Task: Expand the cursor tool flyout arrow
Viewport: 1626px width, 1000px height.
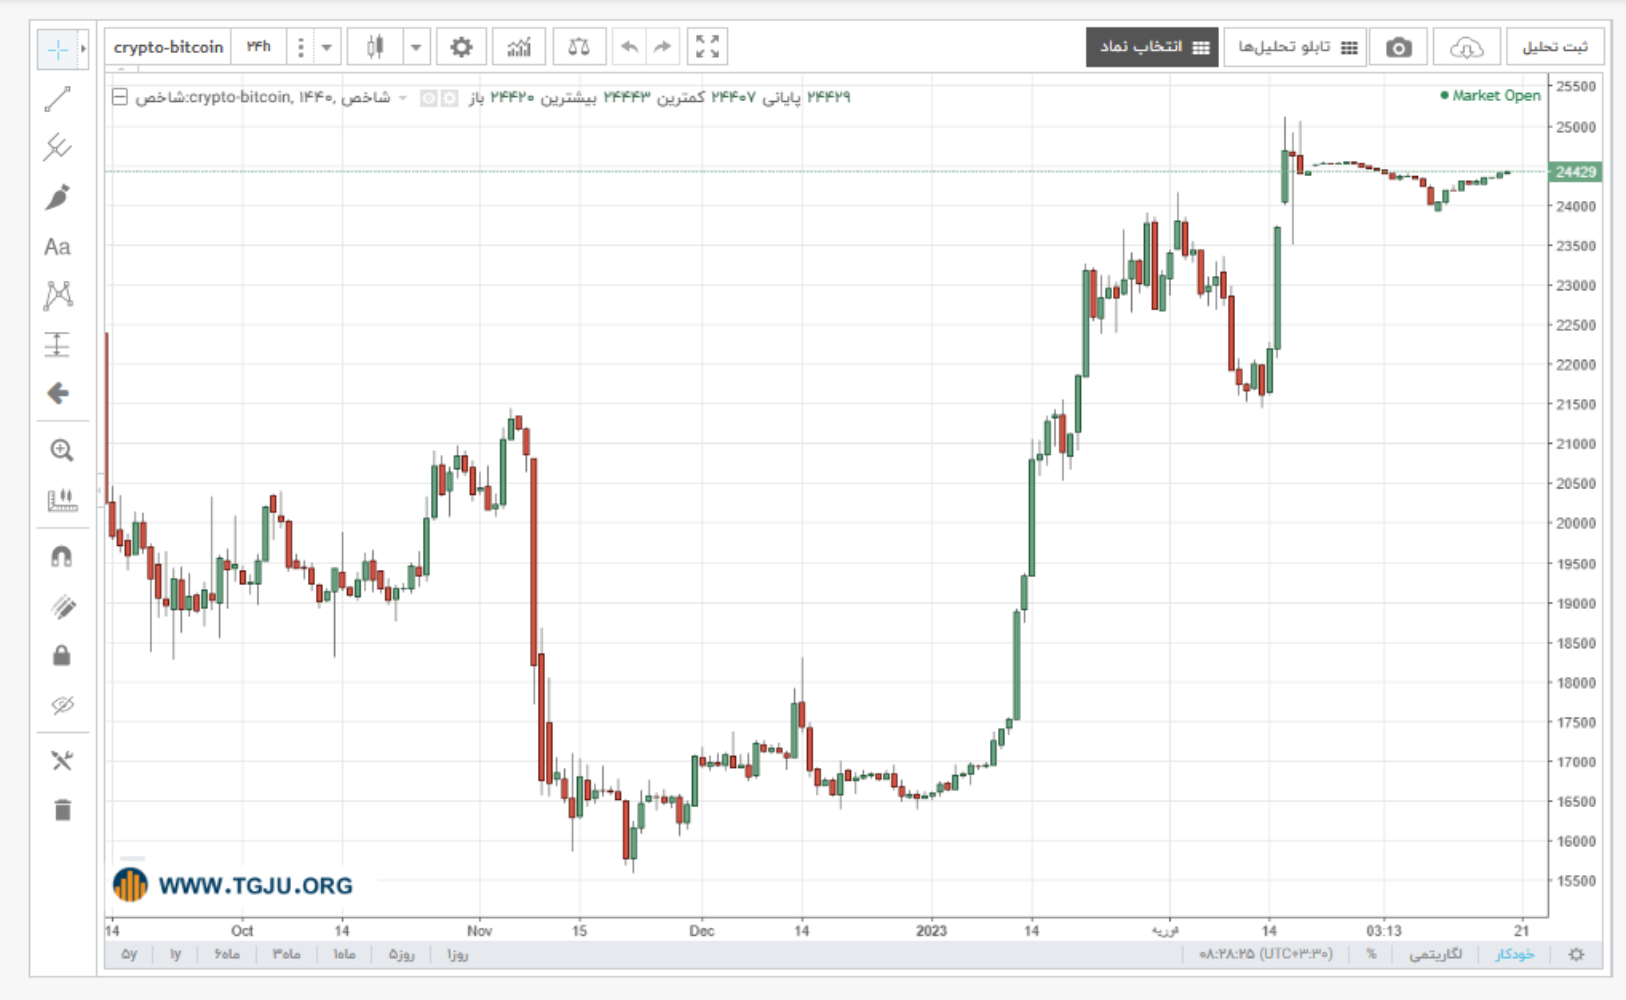Action: [x=83, y=49]
